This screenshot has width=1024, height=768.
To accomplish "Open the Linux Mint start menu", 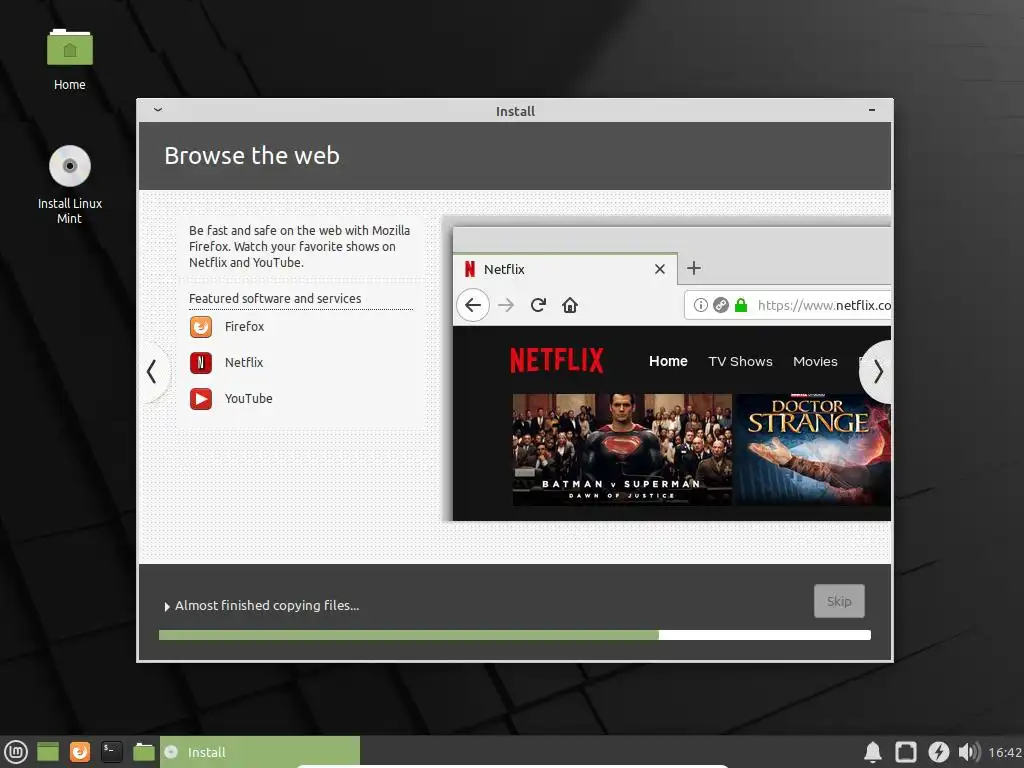I will pyautogui.click(x=16, y=752).
